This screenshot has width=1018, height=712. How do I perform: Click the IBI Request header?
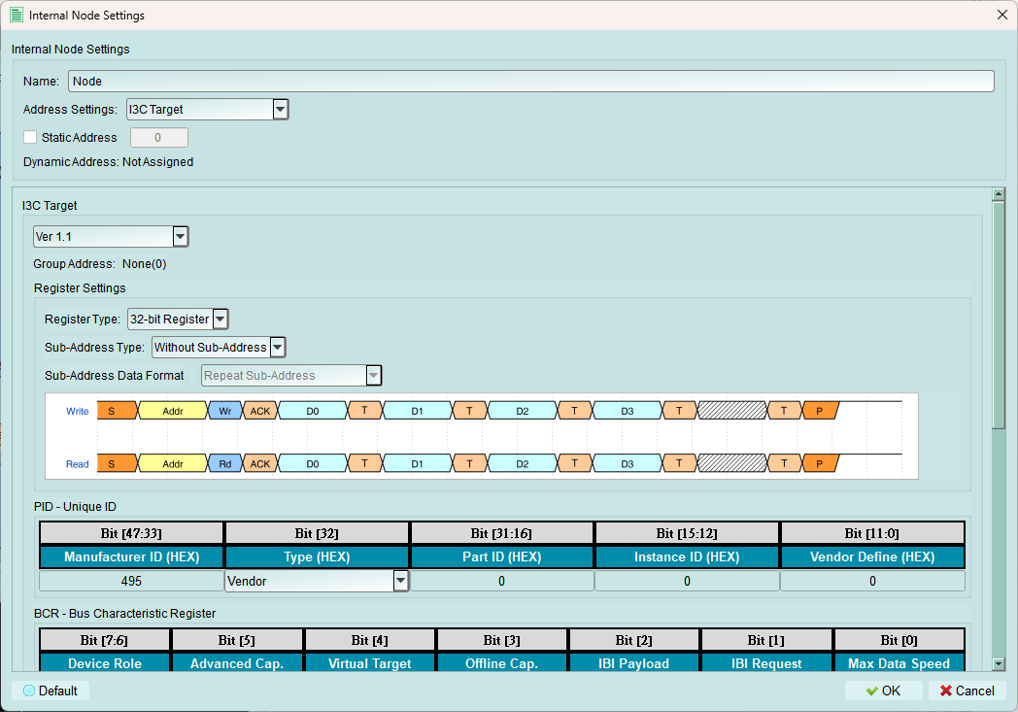click(x=766, y=663)
